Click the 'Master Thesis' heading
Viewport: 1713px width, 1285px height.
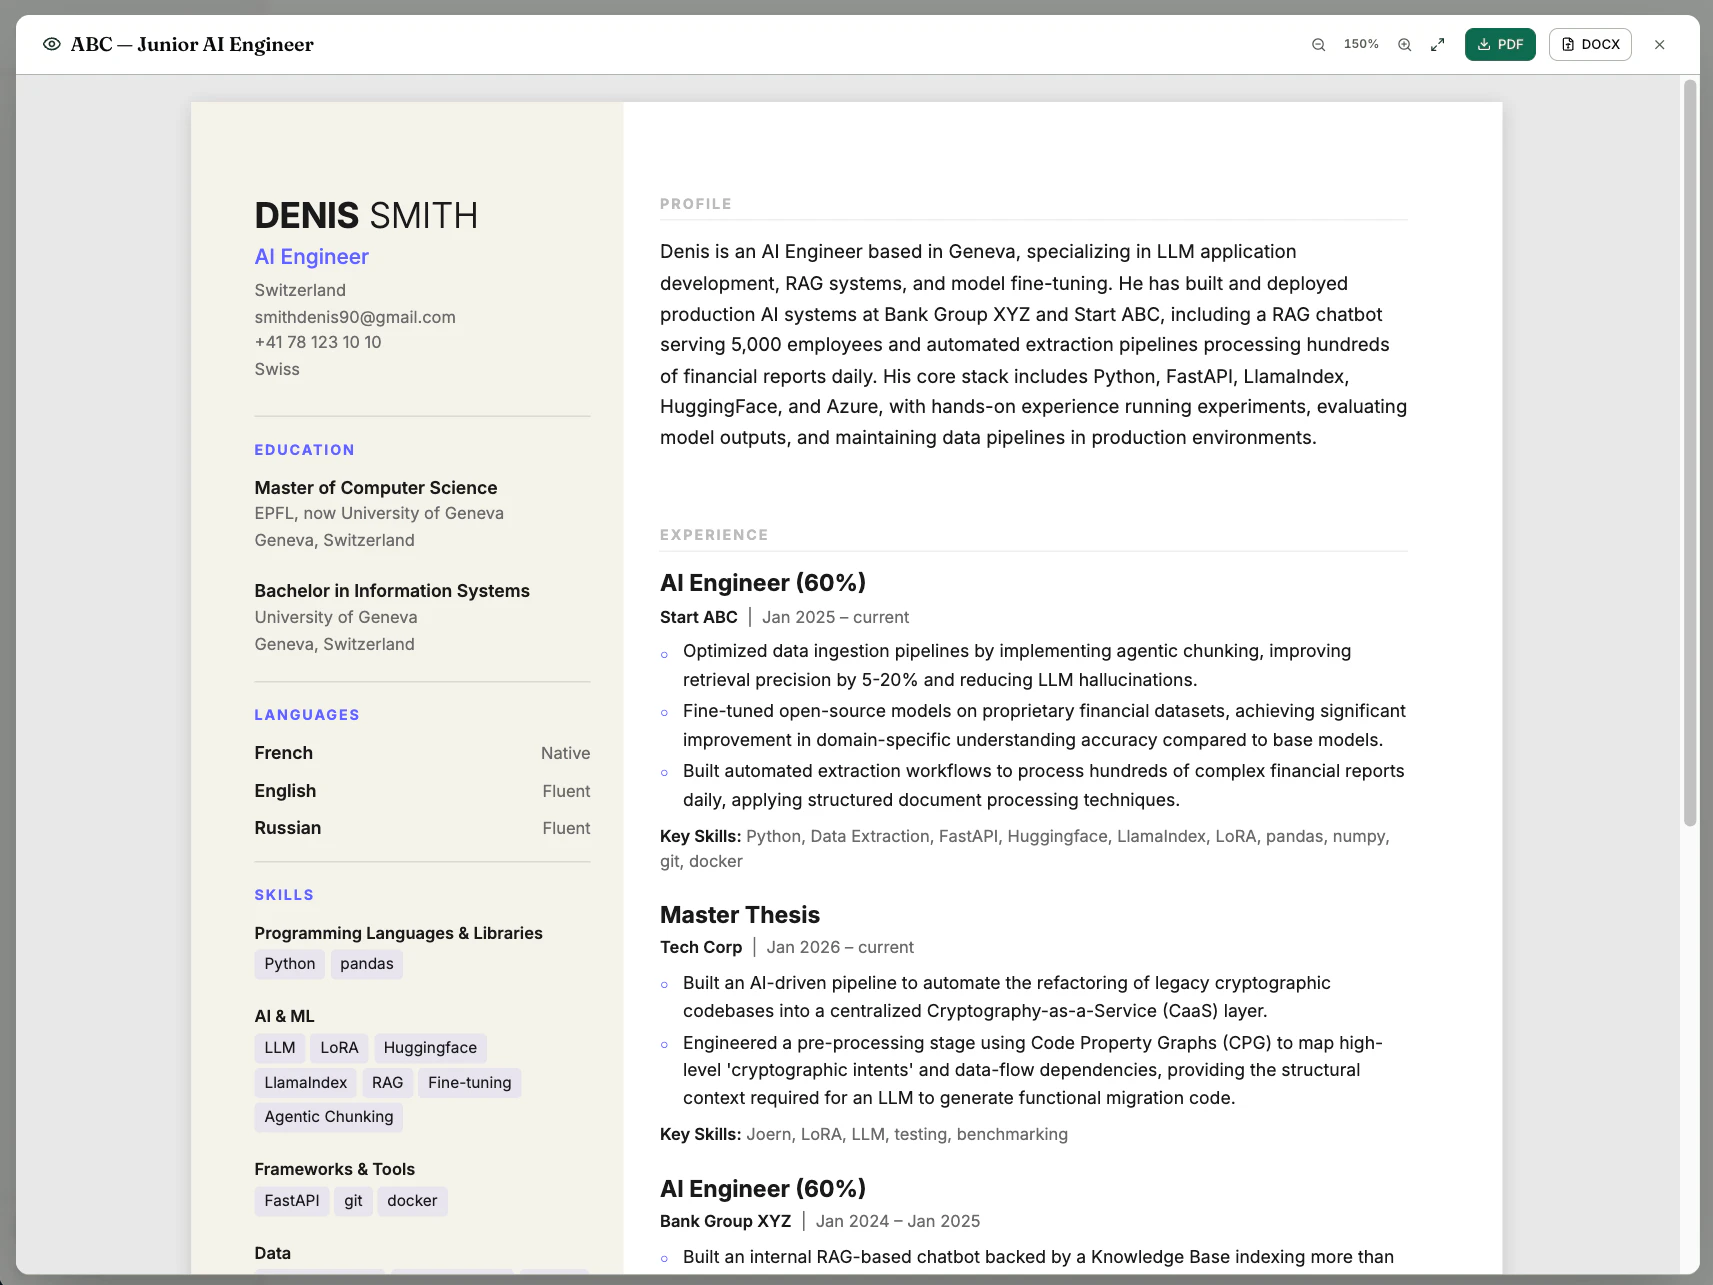click(x=740, y=915)
